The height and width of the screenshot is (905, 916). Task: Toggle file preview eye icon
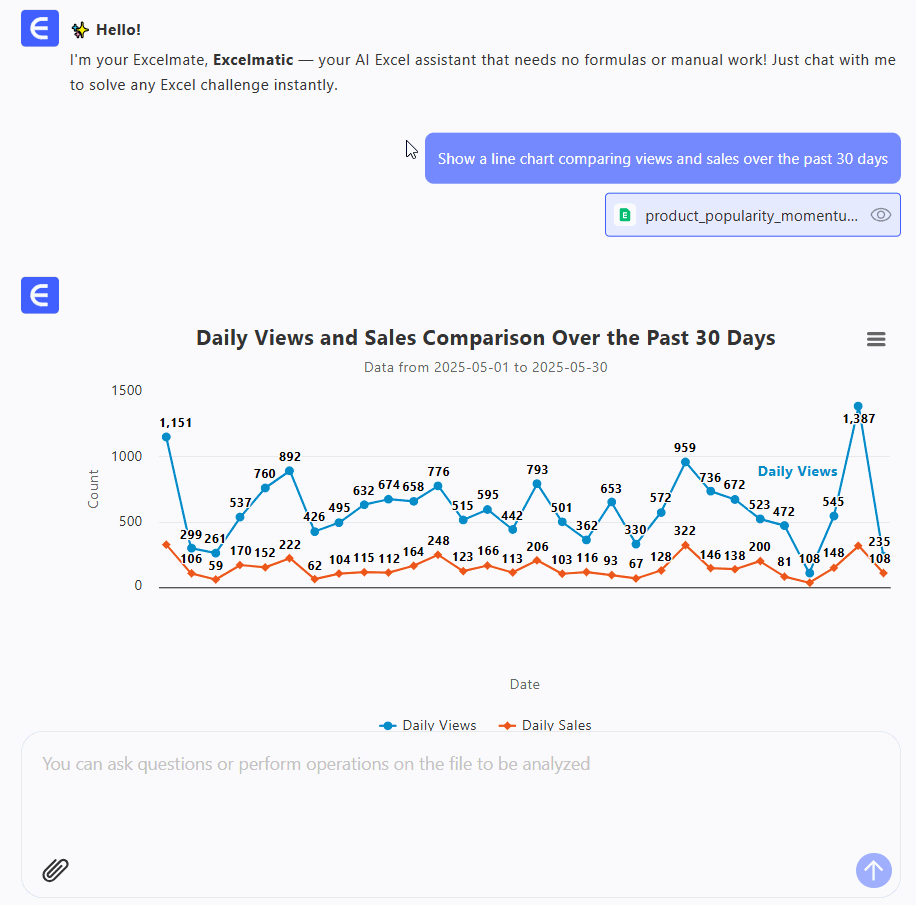click(880, 215)
